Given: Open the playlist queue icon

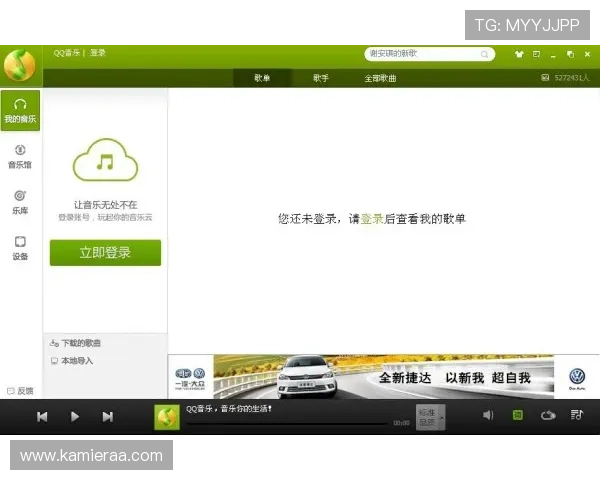Looking at the screenshot, I should 577,415.
